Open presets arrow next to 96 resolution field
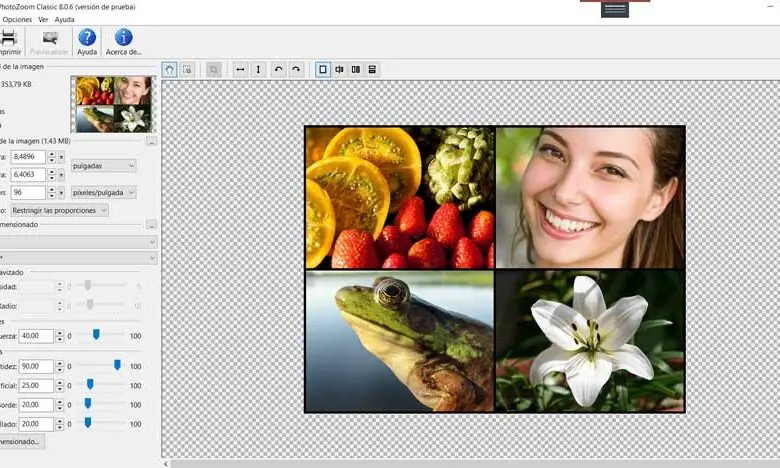 62,192
